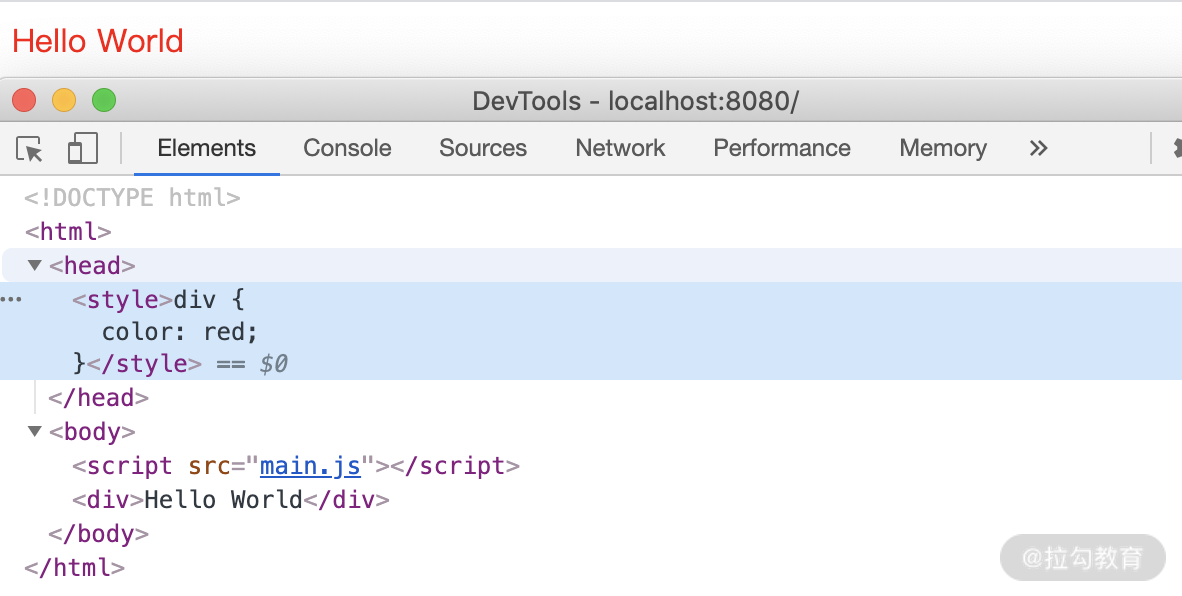The height and width of the screenshot is (596, 1182).
Task: Select the Memory tab
Action: (x=942, y=149)
